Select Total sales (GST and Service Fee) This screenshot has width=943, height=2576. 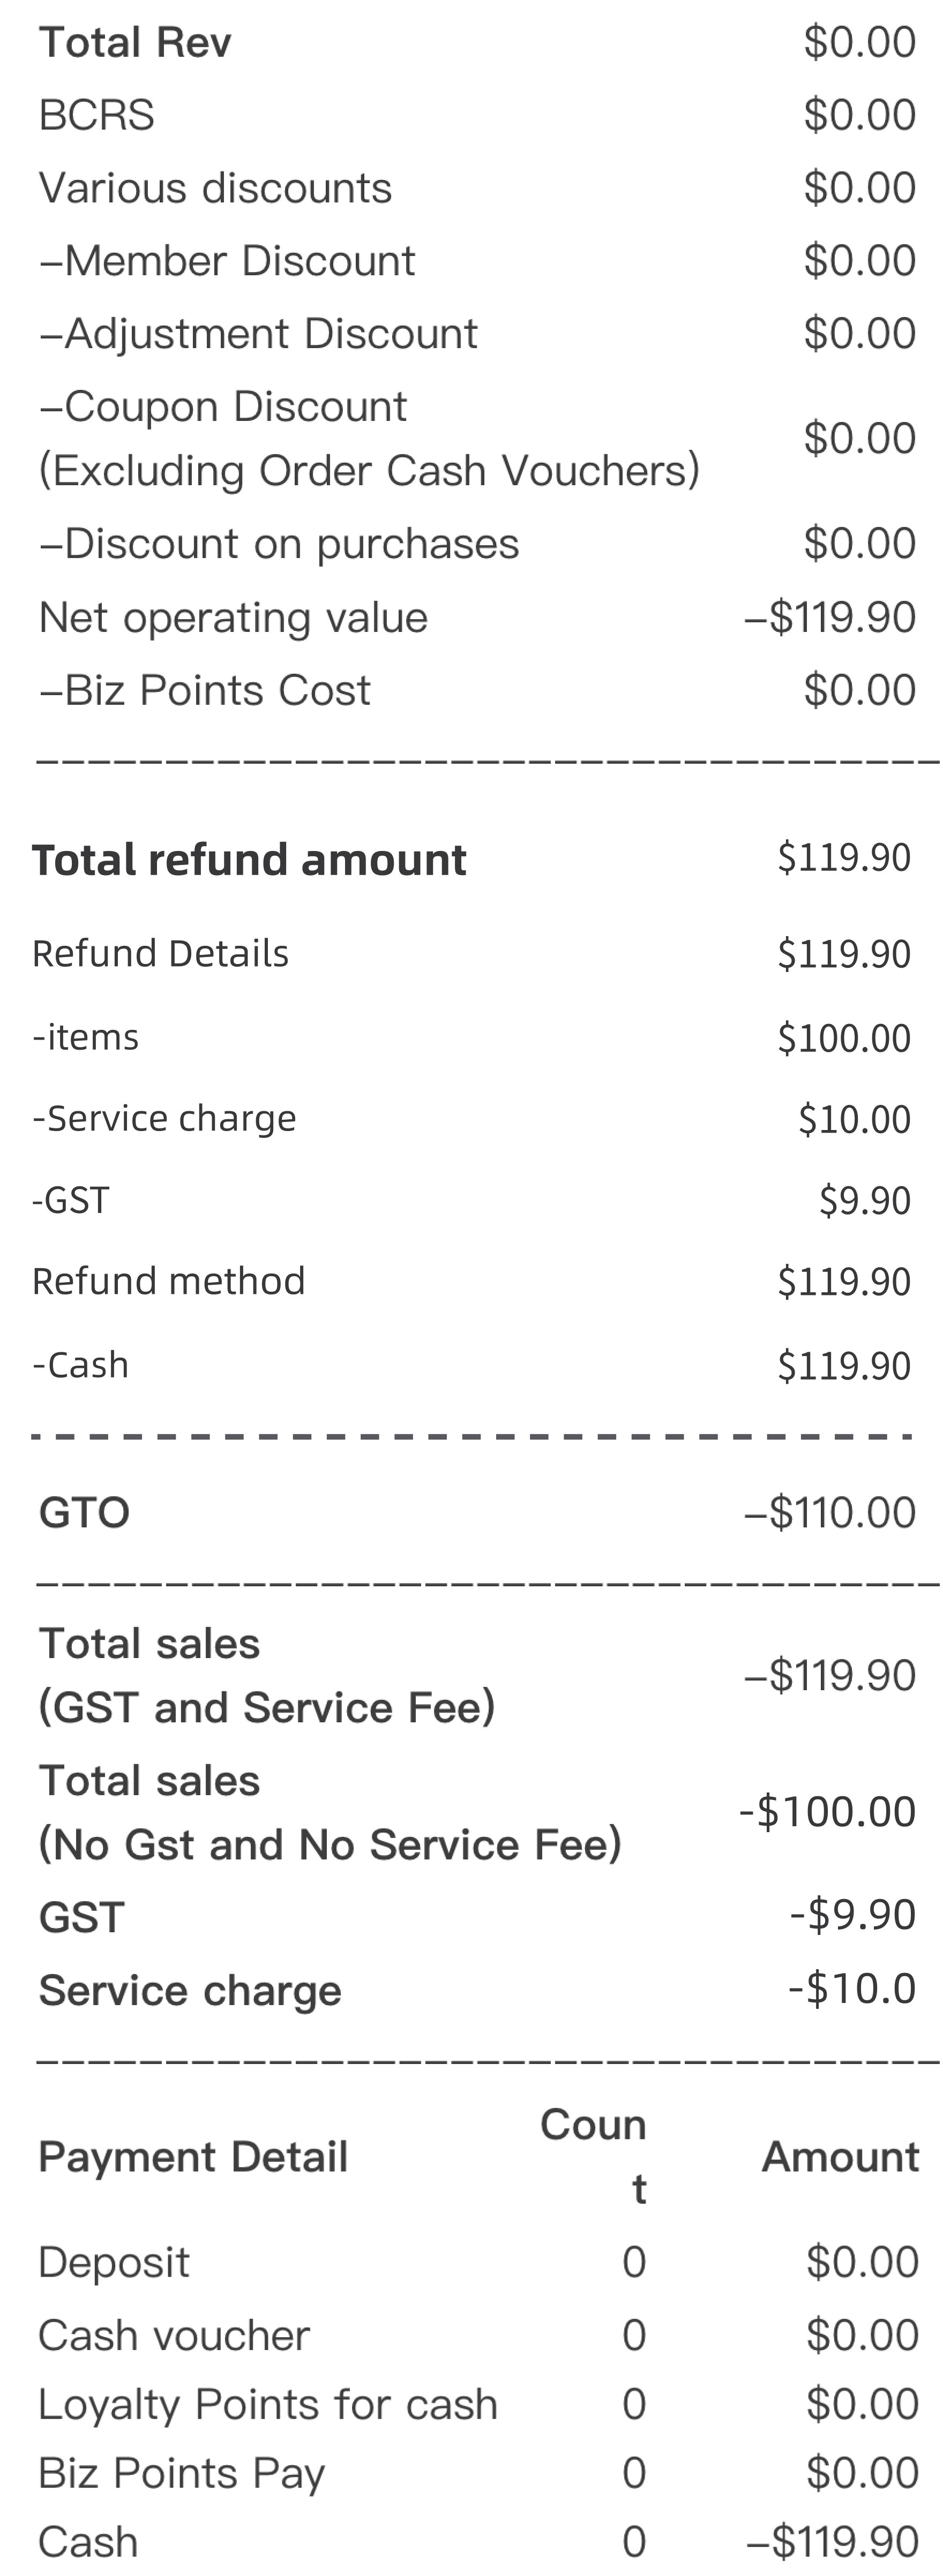tap(267, 1675)
